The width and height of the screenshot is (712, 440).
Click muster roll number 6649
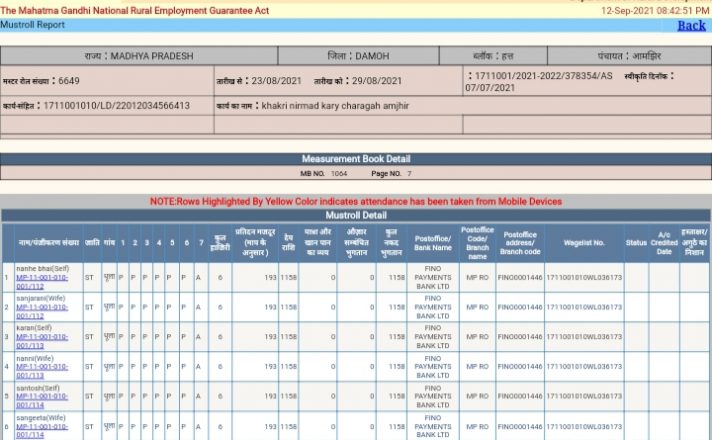click(69, 81)
